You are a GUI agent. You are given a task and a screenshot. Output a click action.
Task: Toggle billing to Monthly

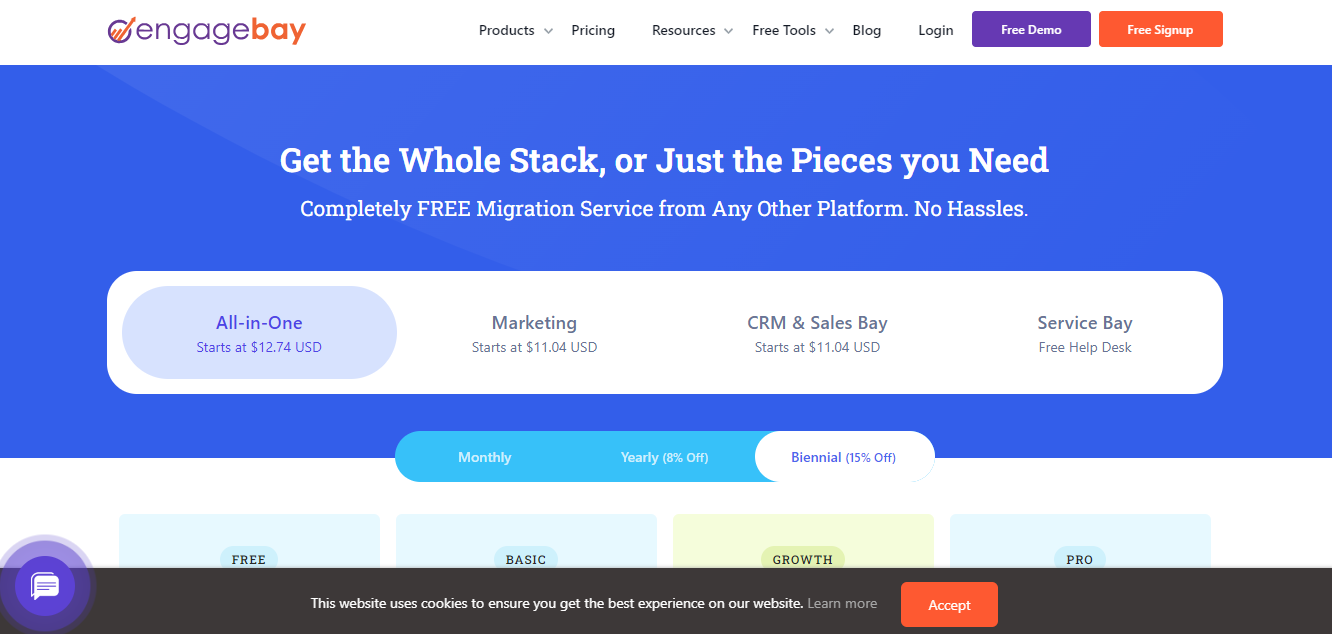(x=484, y=457)
